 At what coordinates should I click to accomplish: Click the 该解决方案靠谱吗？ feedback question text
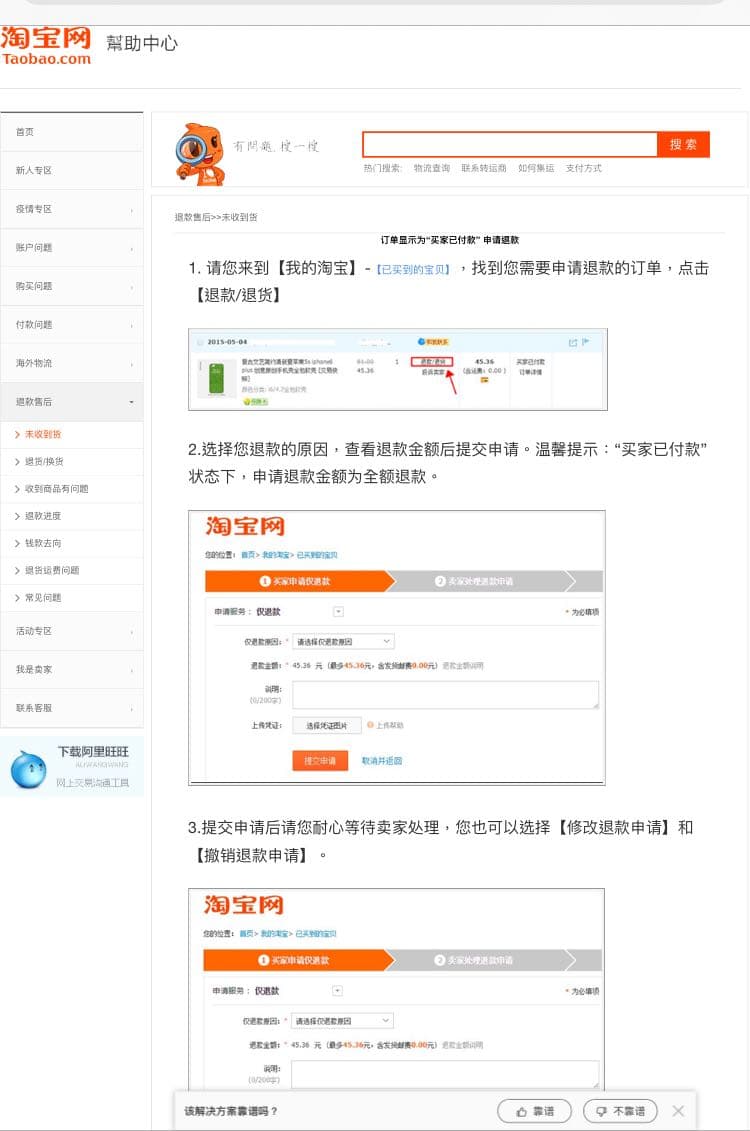point(231,1111)
